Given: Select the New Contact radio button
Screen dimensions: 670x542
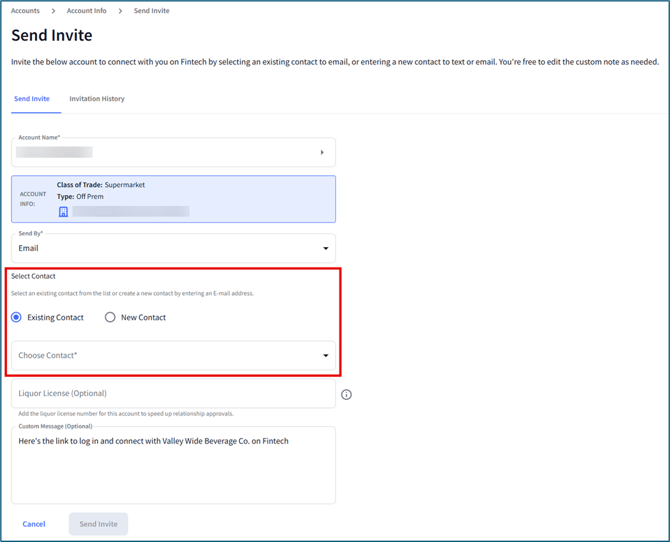Looking at the screenshot, I should (110, 317).
